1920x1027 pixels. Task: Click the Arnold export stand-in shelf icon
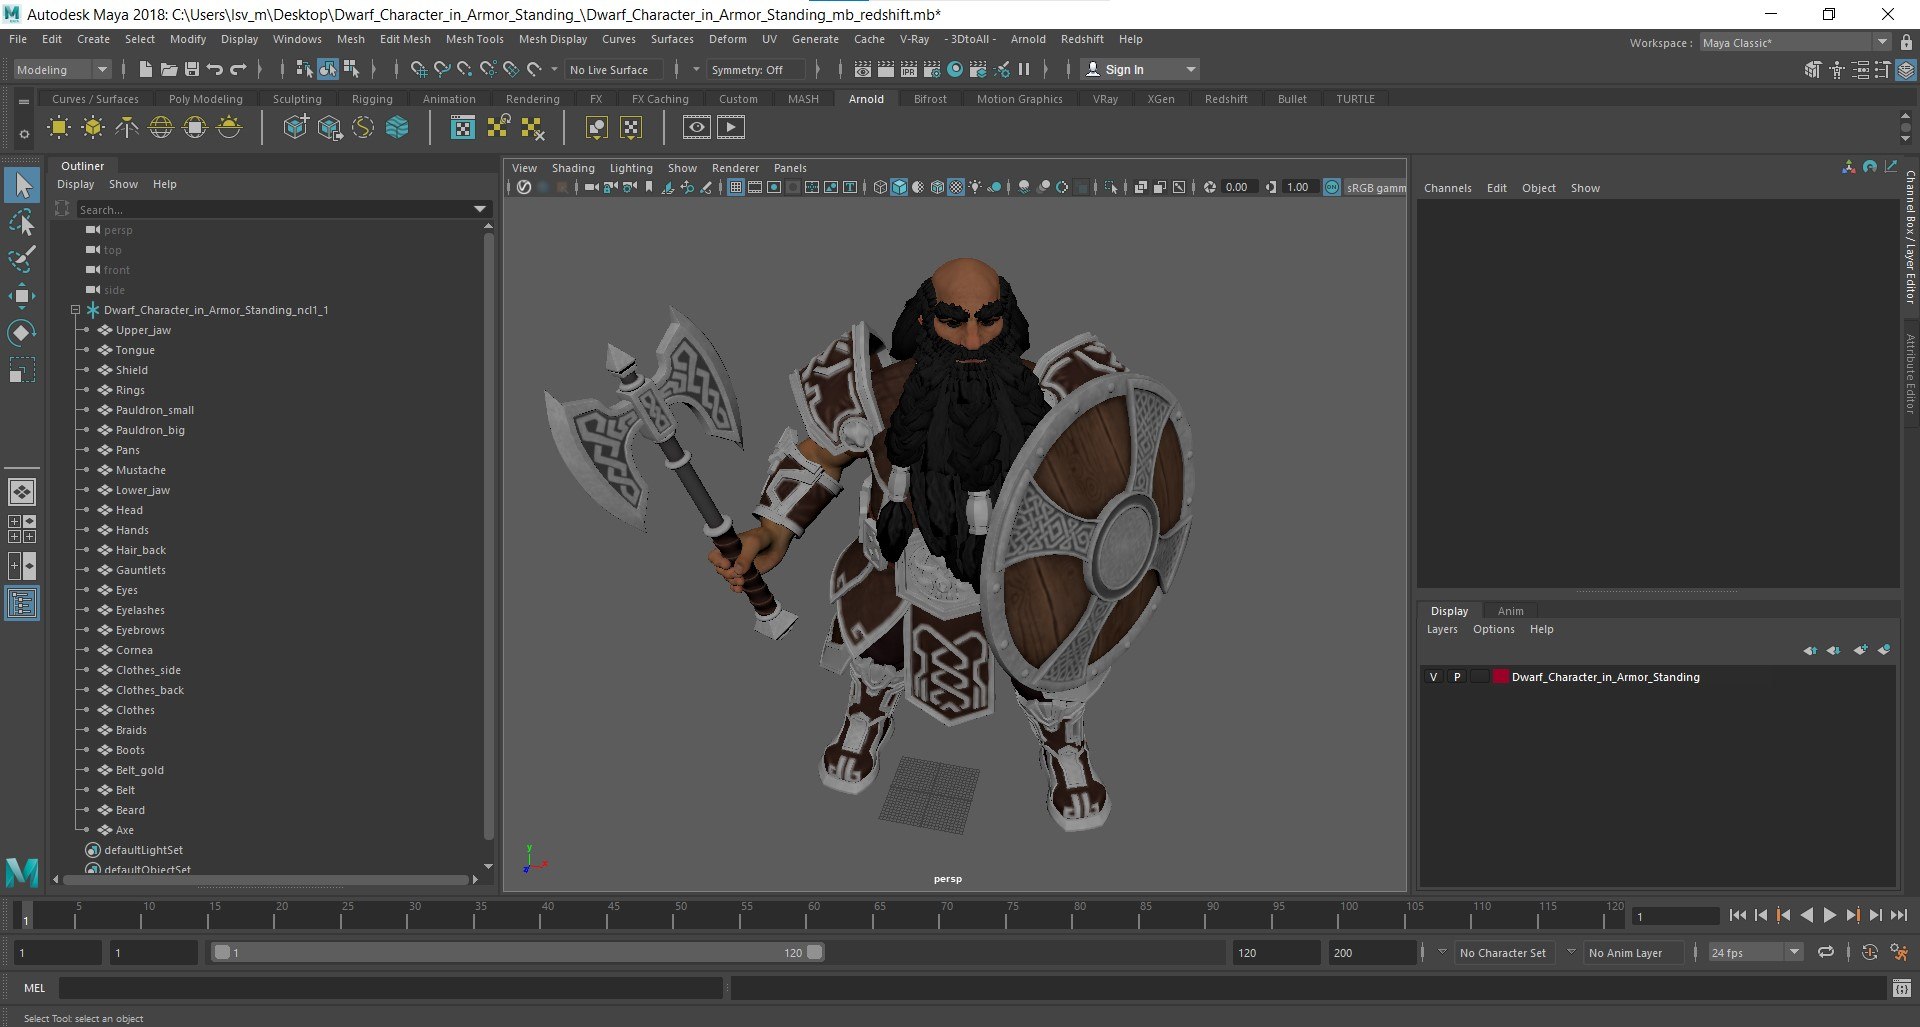(x=329, y=127)
